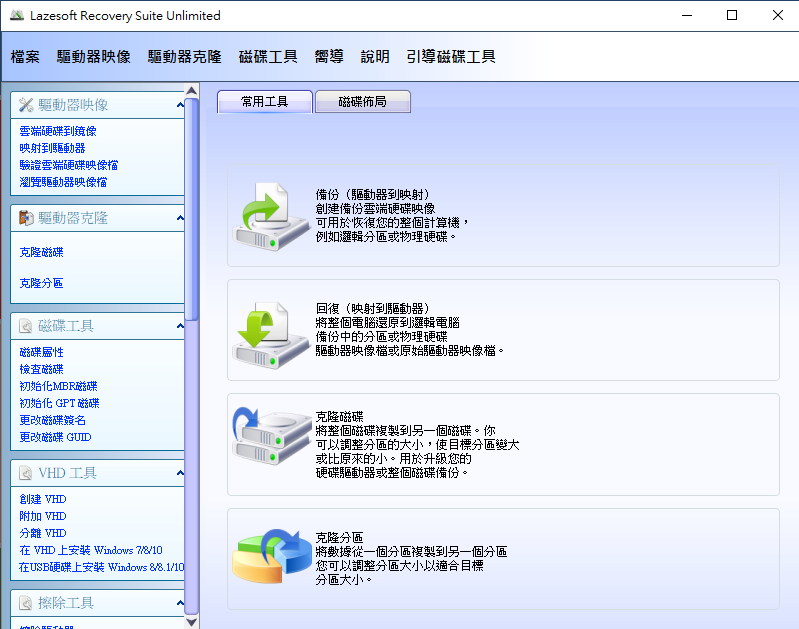Click the 驗證雲端硬碟映像檔 link
The image size is (799, 629).
click(x=69, y=165)
